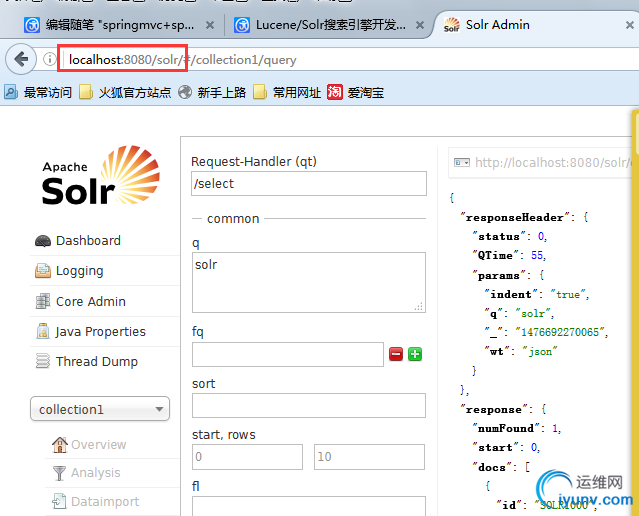The image size is (639, 516).
Task: Close the Lucene/Solr tab
Action: [x=420, y=25]
